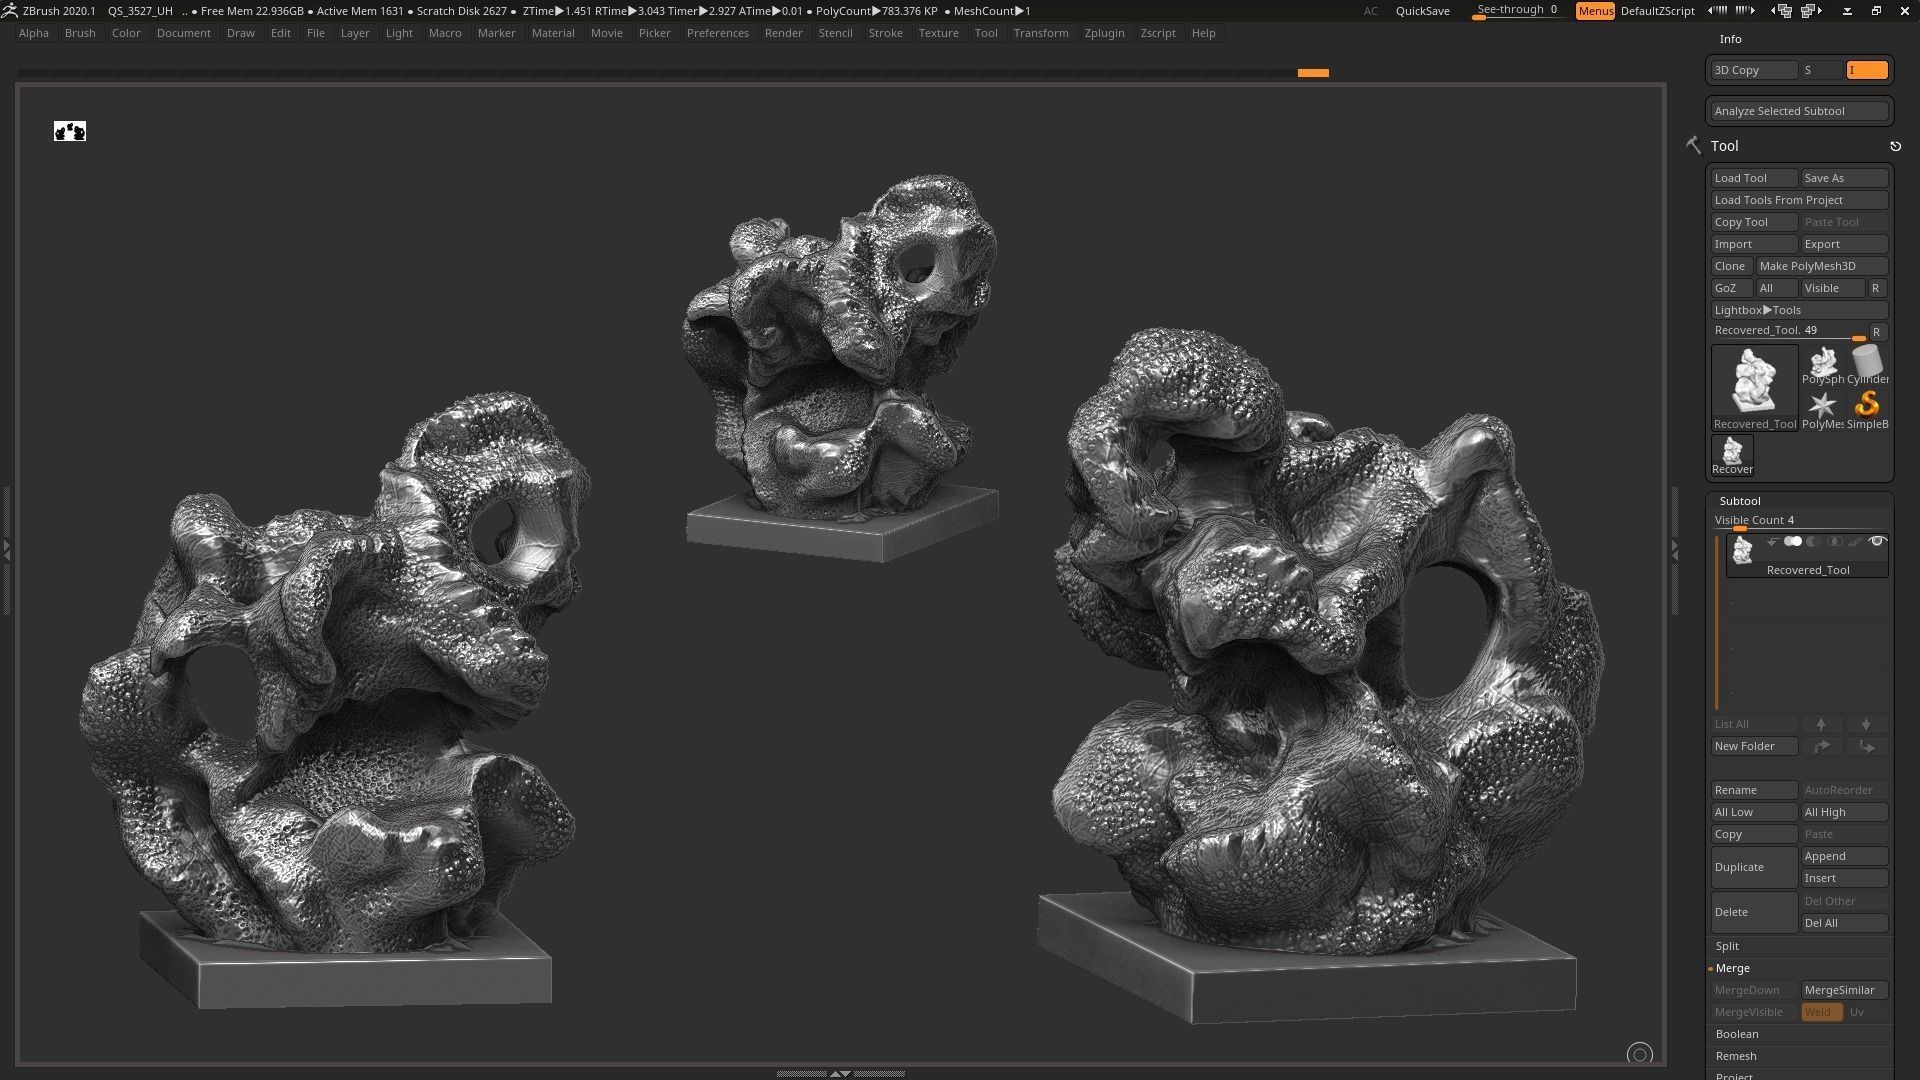
Task: Open the large Recovered_Tool current tool thumbnail
Action: (1754, 388)
